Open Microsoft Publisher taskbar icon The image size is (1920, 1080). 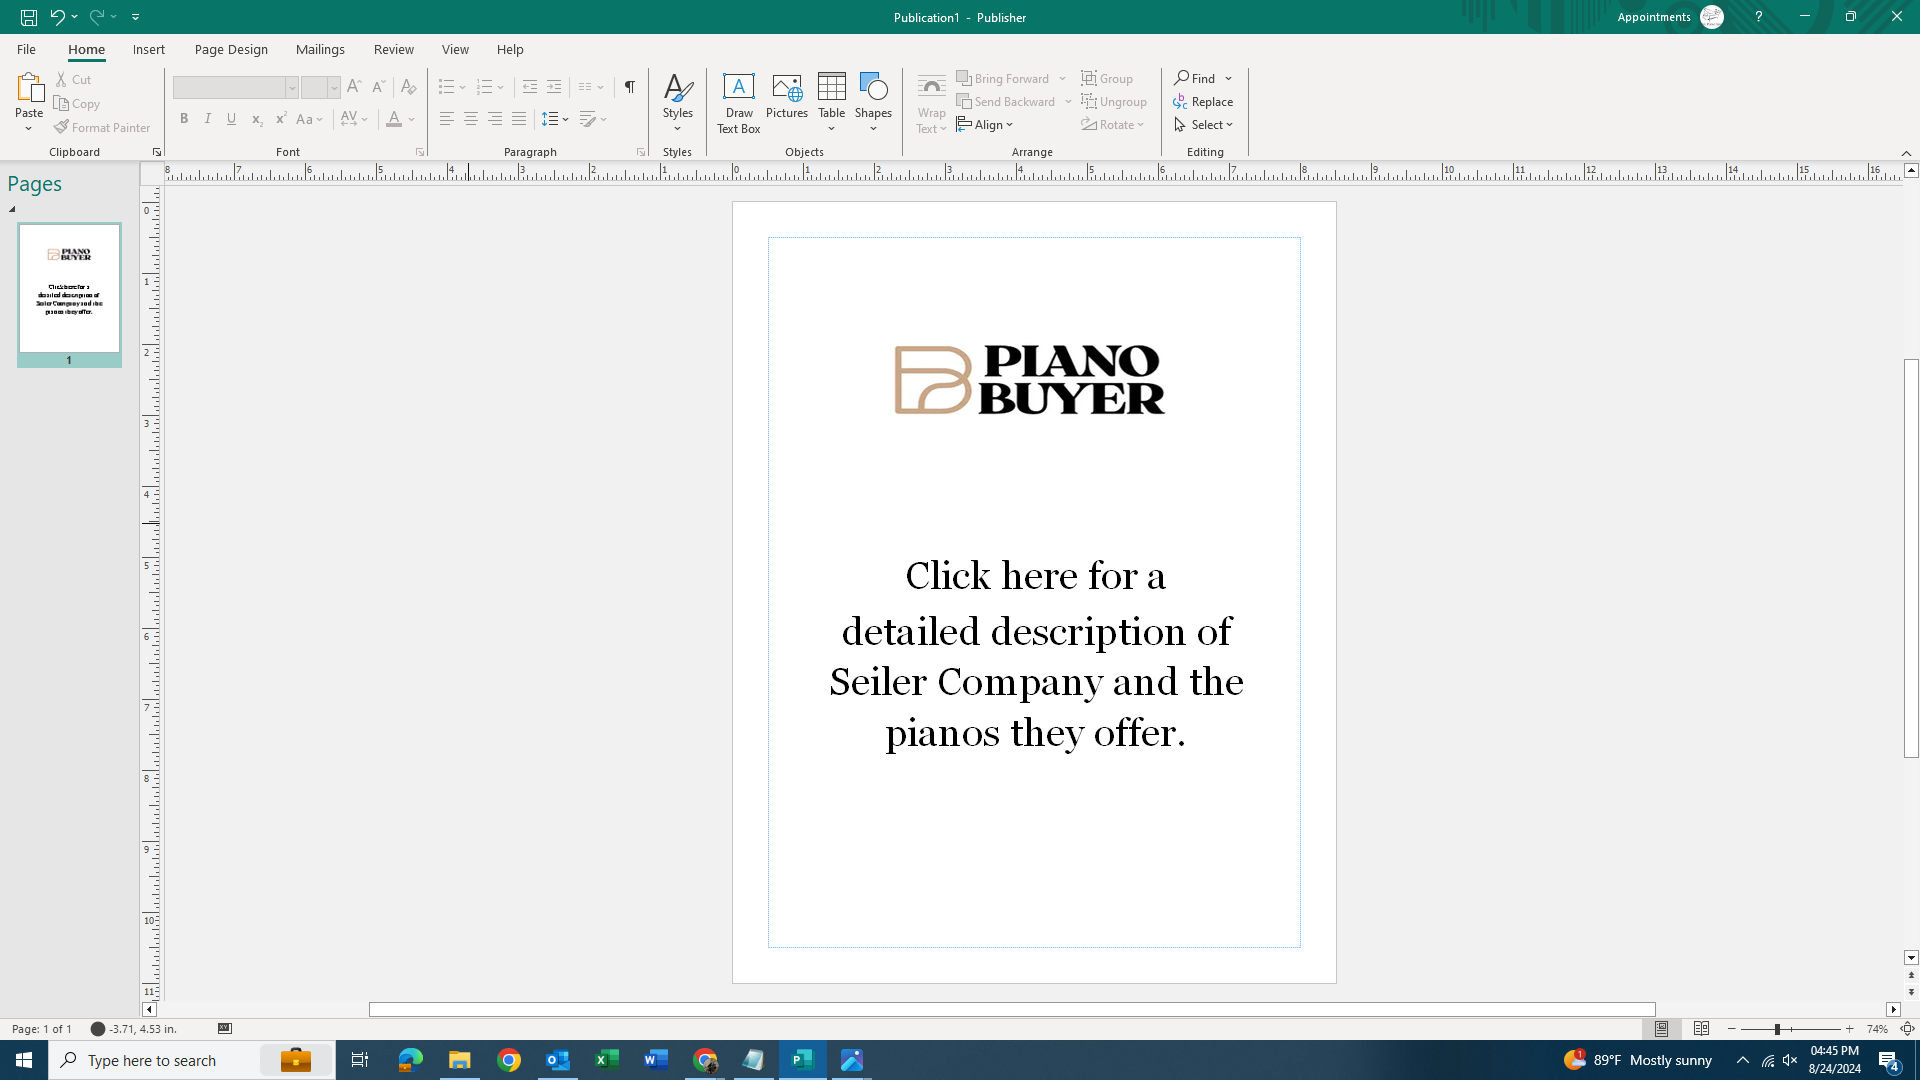(803, 1060)
